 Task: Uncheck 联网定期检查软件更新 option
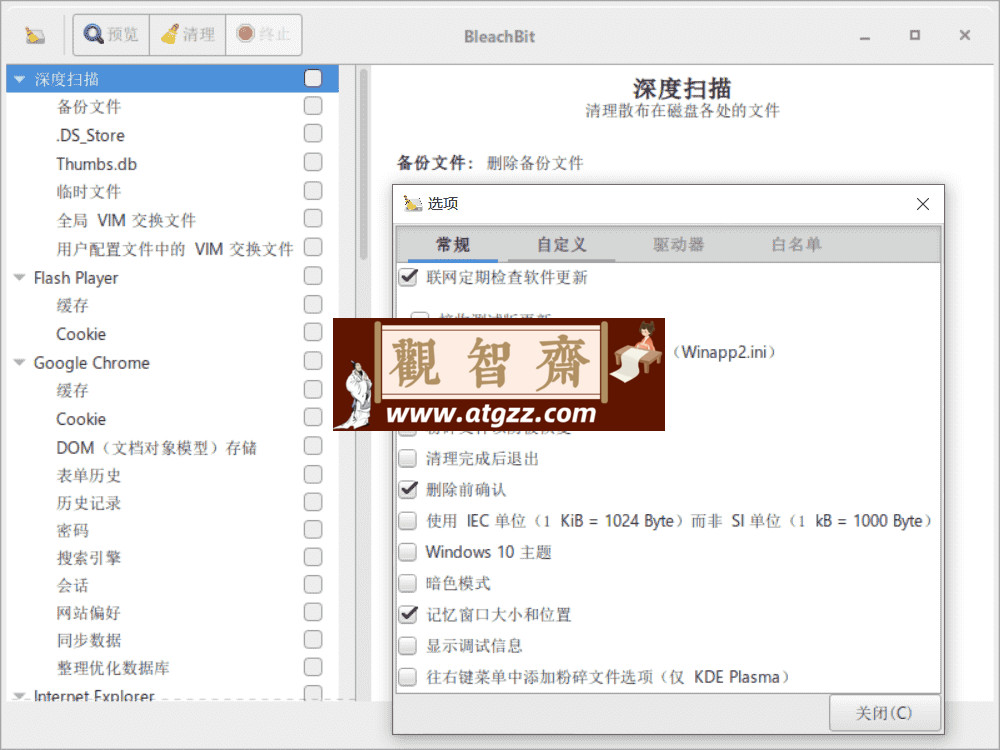tap(408, 277)
